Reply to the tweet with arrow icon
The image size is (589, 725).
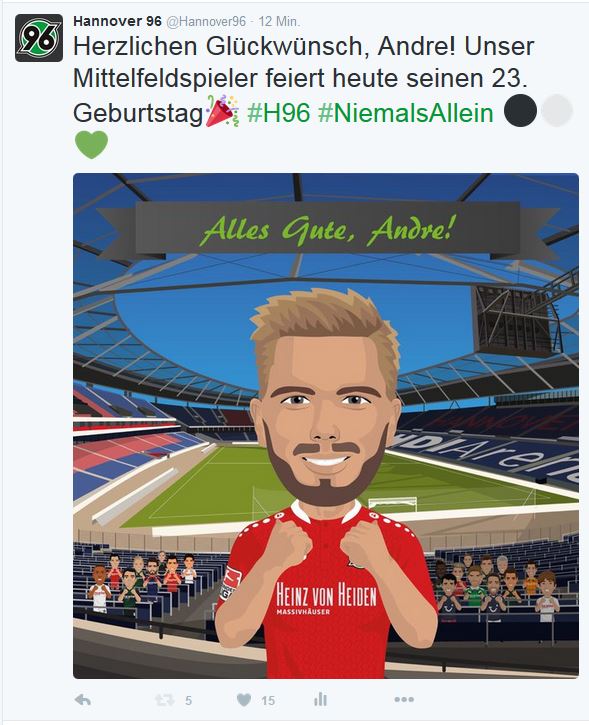click(x=83, y=700)
